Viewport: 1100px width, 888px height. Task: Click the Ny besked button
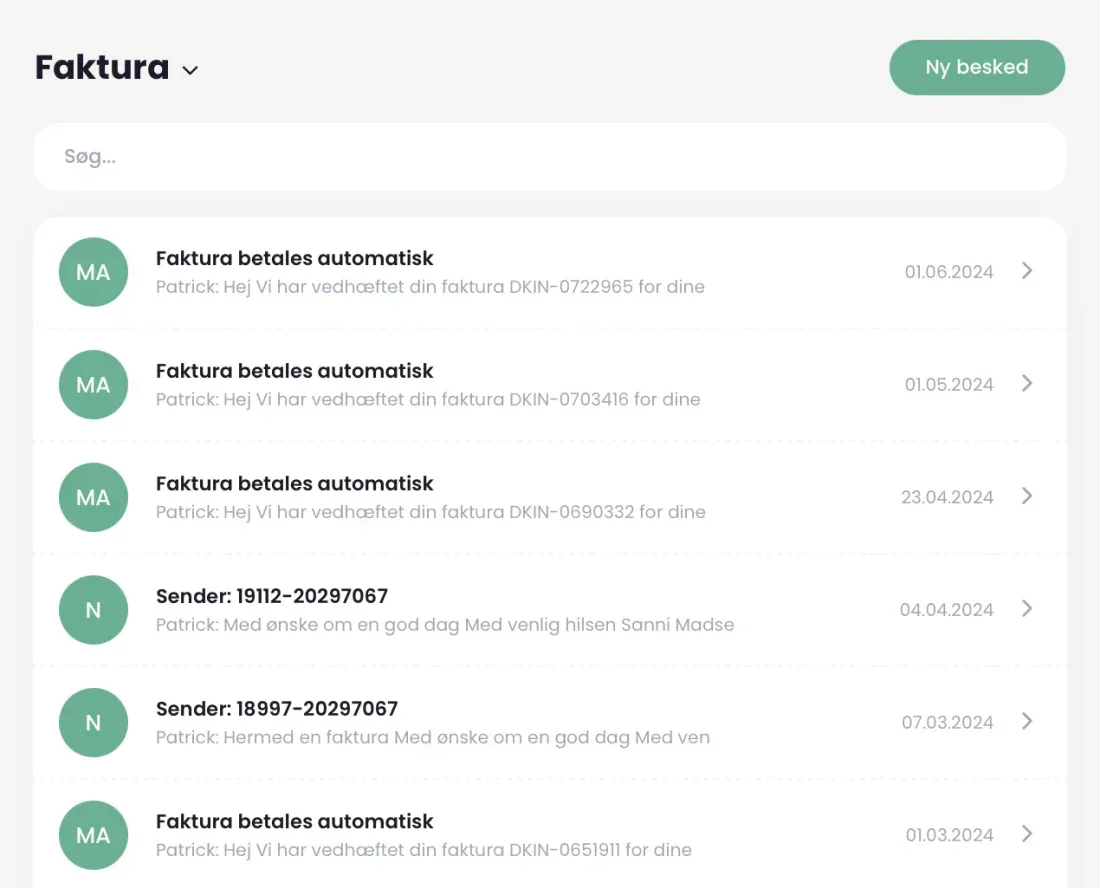[977, 67]
